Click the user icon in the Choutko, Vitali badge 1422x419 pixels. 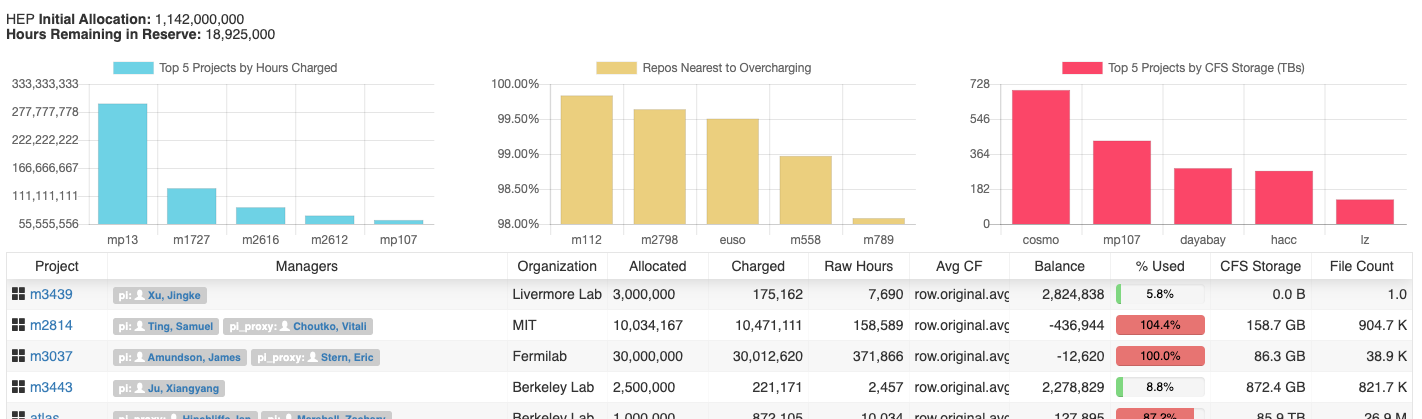[x=285, y=327]
